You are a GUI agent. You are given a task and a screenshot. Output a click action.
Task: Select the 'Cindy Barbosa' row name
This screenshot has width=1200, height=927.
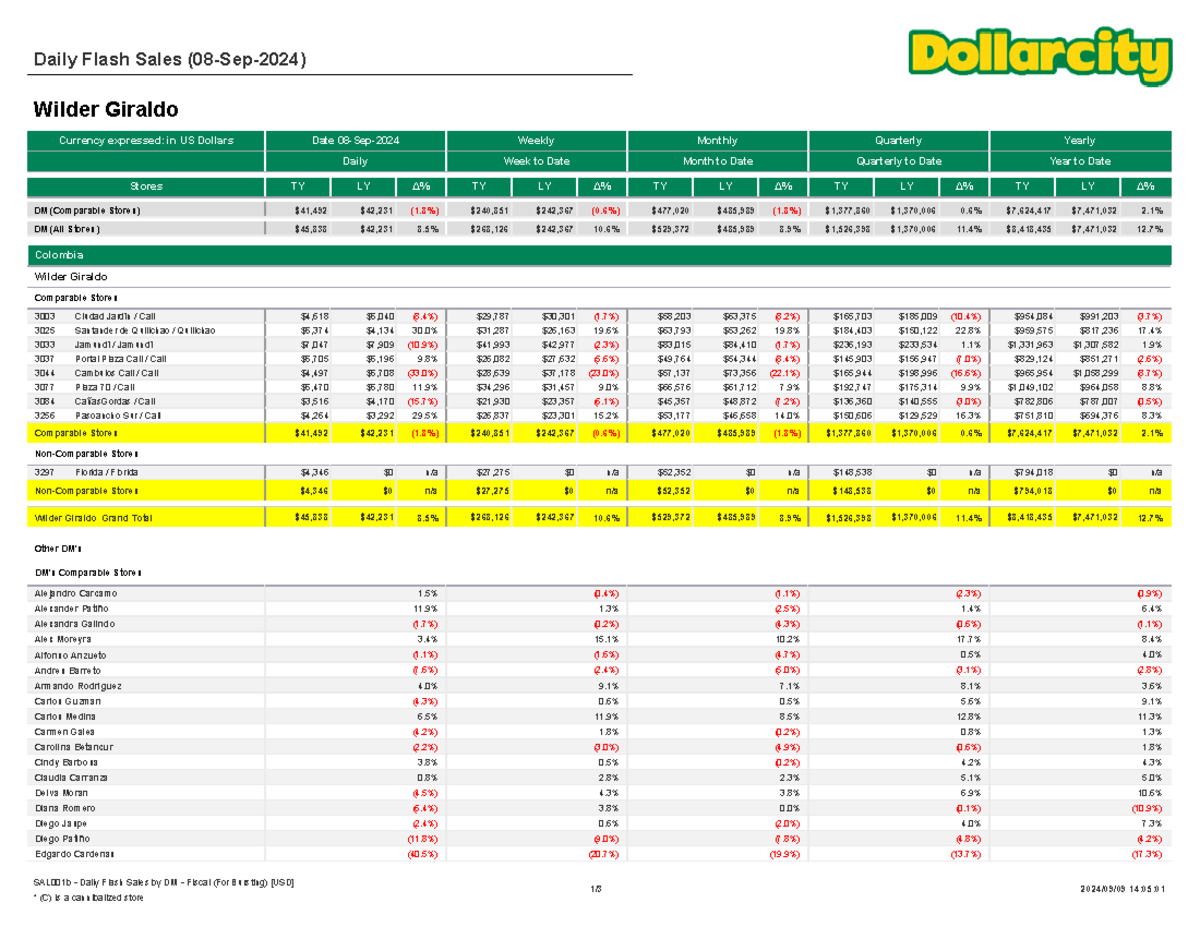point(68,762)
